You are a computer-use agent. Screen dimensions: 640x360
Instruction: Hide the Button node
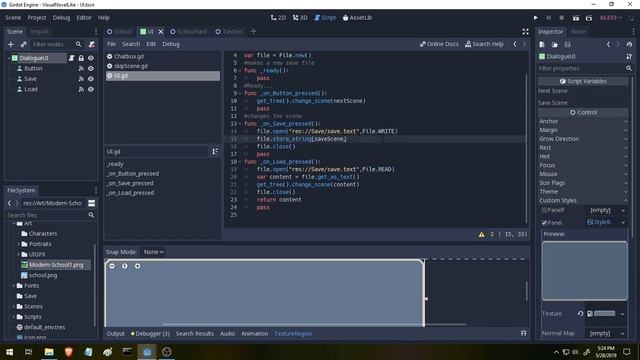pyautogui.click(x=91, y=69)
